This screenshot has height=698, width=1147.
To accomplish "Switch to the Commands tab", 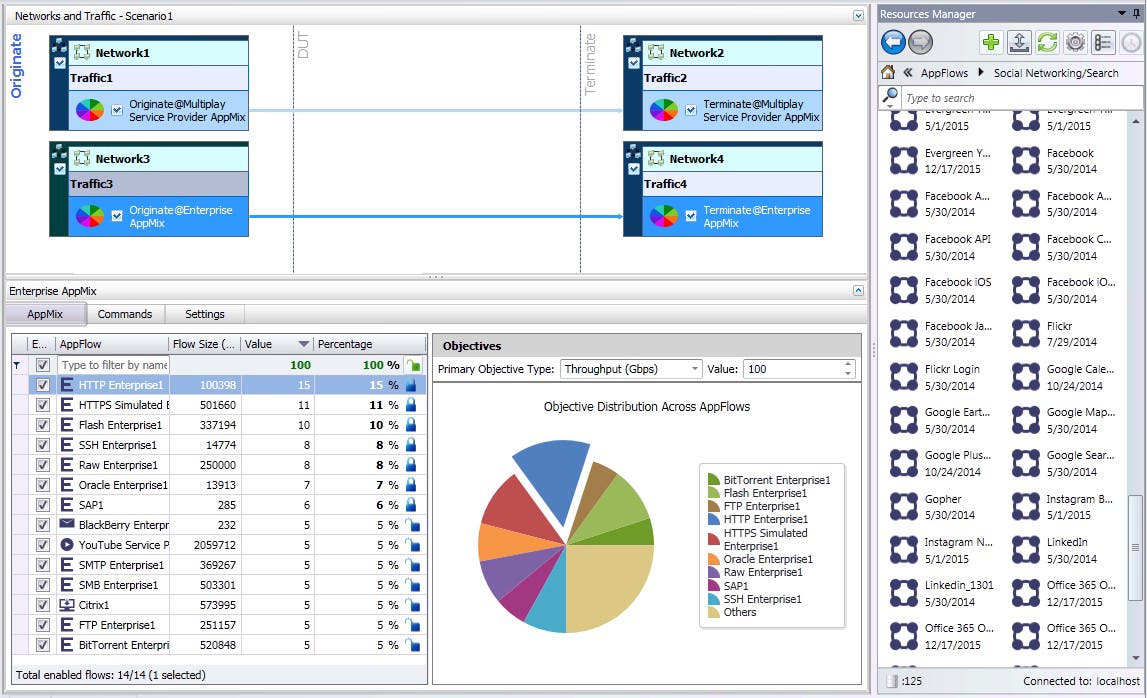I will click(125, 313).
